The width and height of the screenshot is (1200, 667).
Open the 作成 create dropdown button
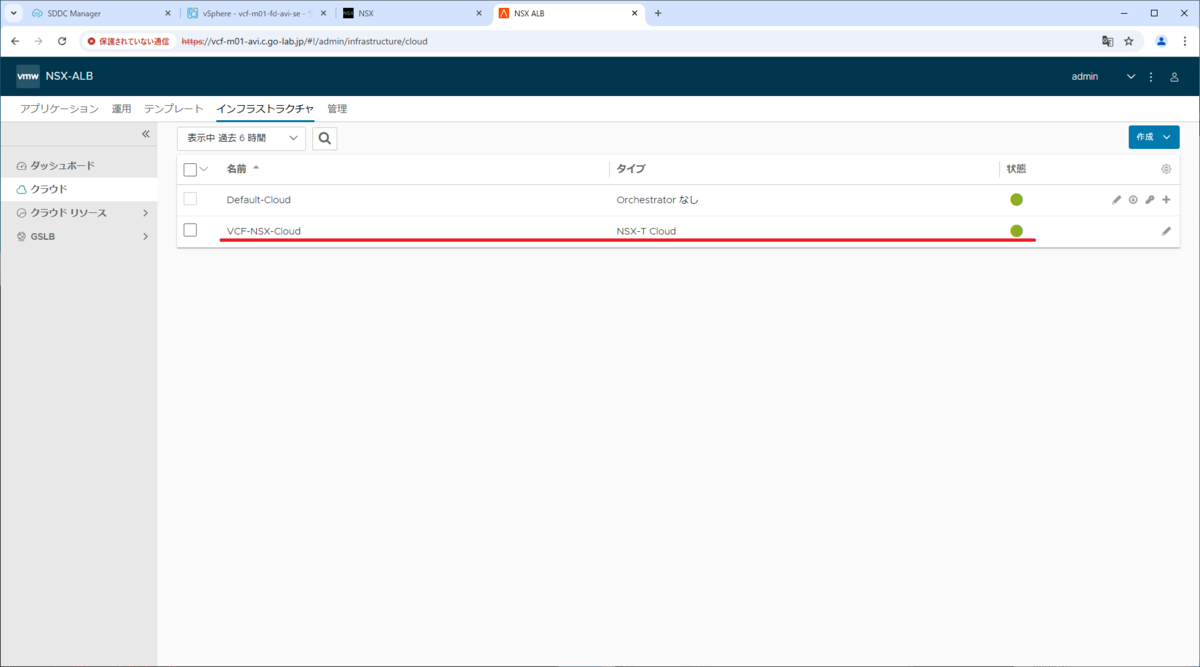(x=1153, y=137)
